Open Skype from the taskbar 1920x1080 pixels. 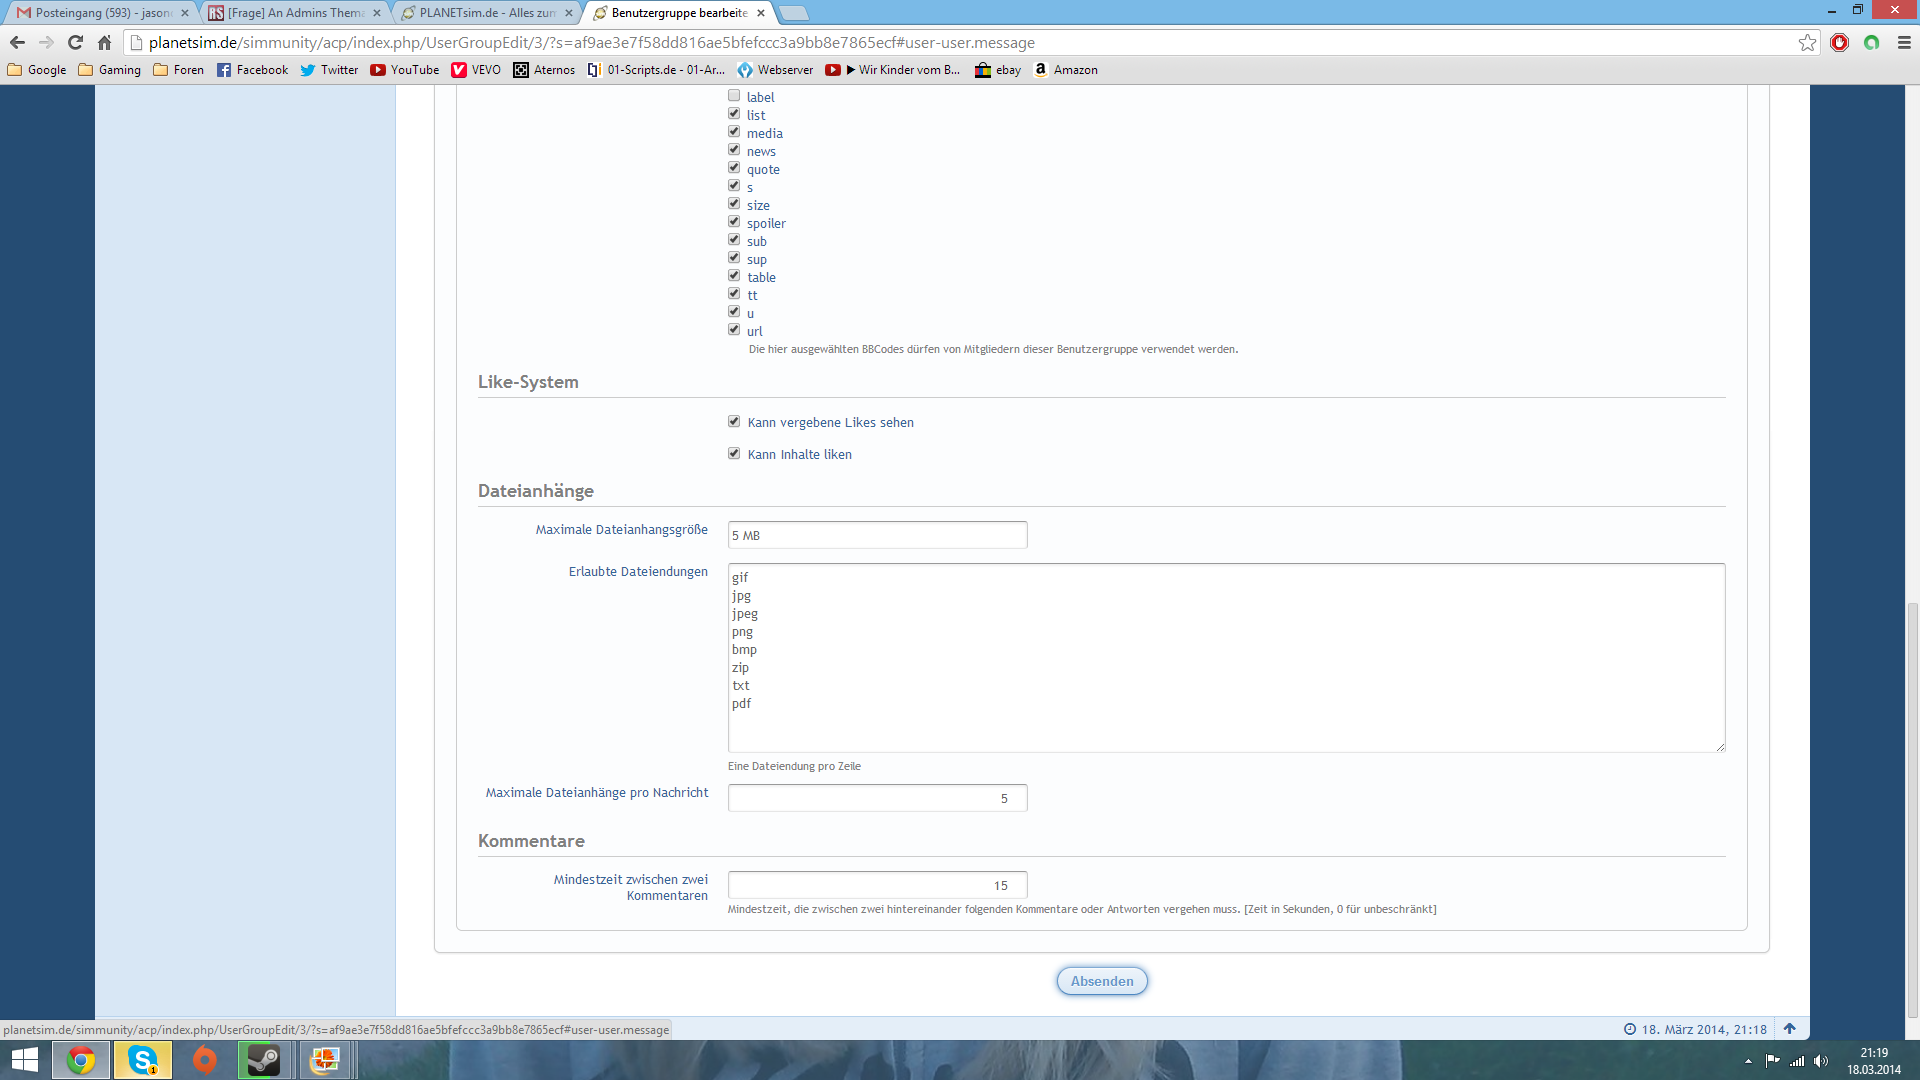(143, 1060)
